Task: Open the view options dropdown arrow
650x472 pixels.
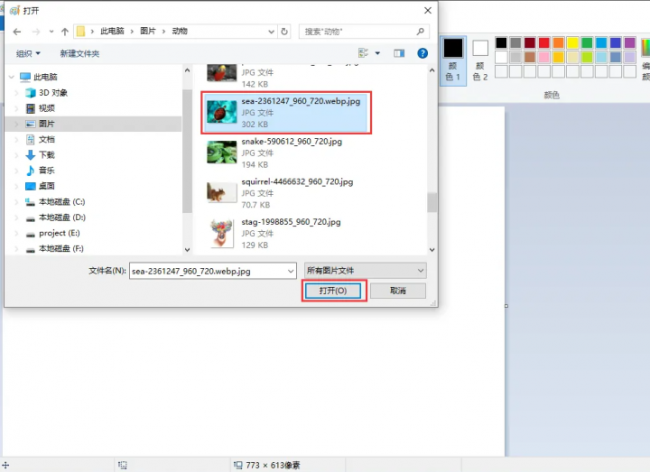Action: point(377,53)
